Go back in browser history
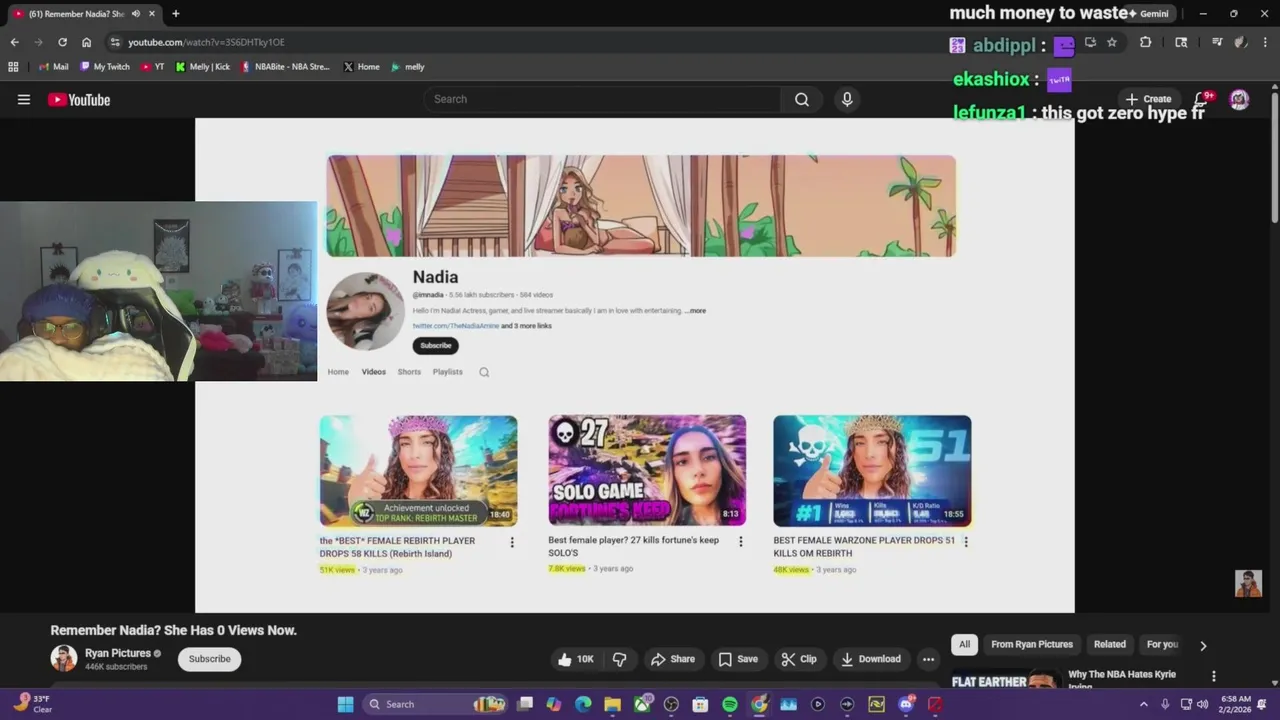The width and height of the screenshot is (1280, 720). click(14, 42)
